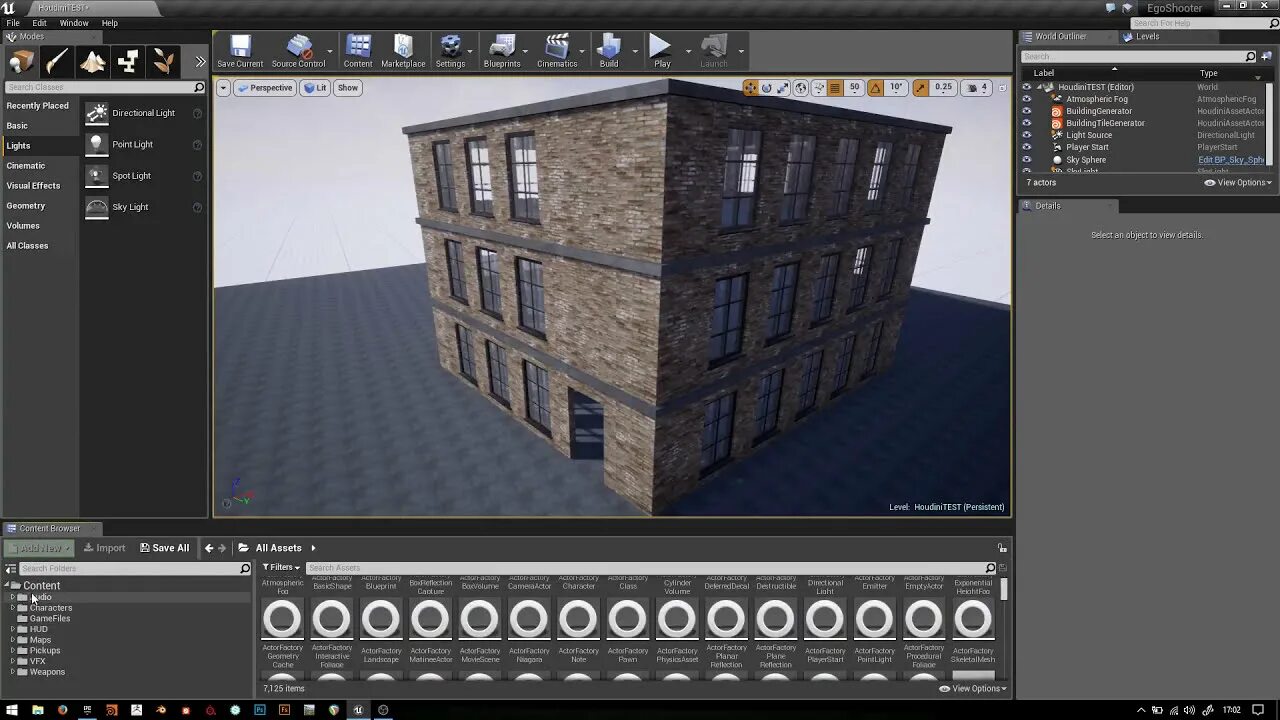Click the Add New button
The image size is (1280, 720).
[x=37, y=548]
